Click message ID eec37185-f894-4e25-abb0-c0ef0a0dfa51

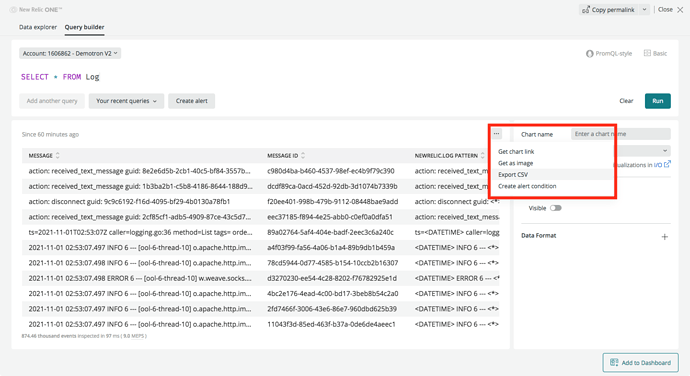coord(330,217)
